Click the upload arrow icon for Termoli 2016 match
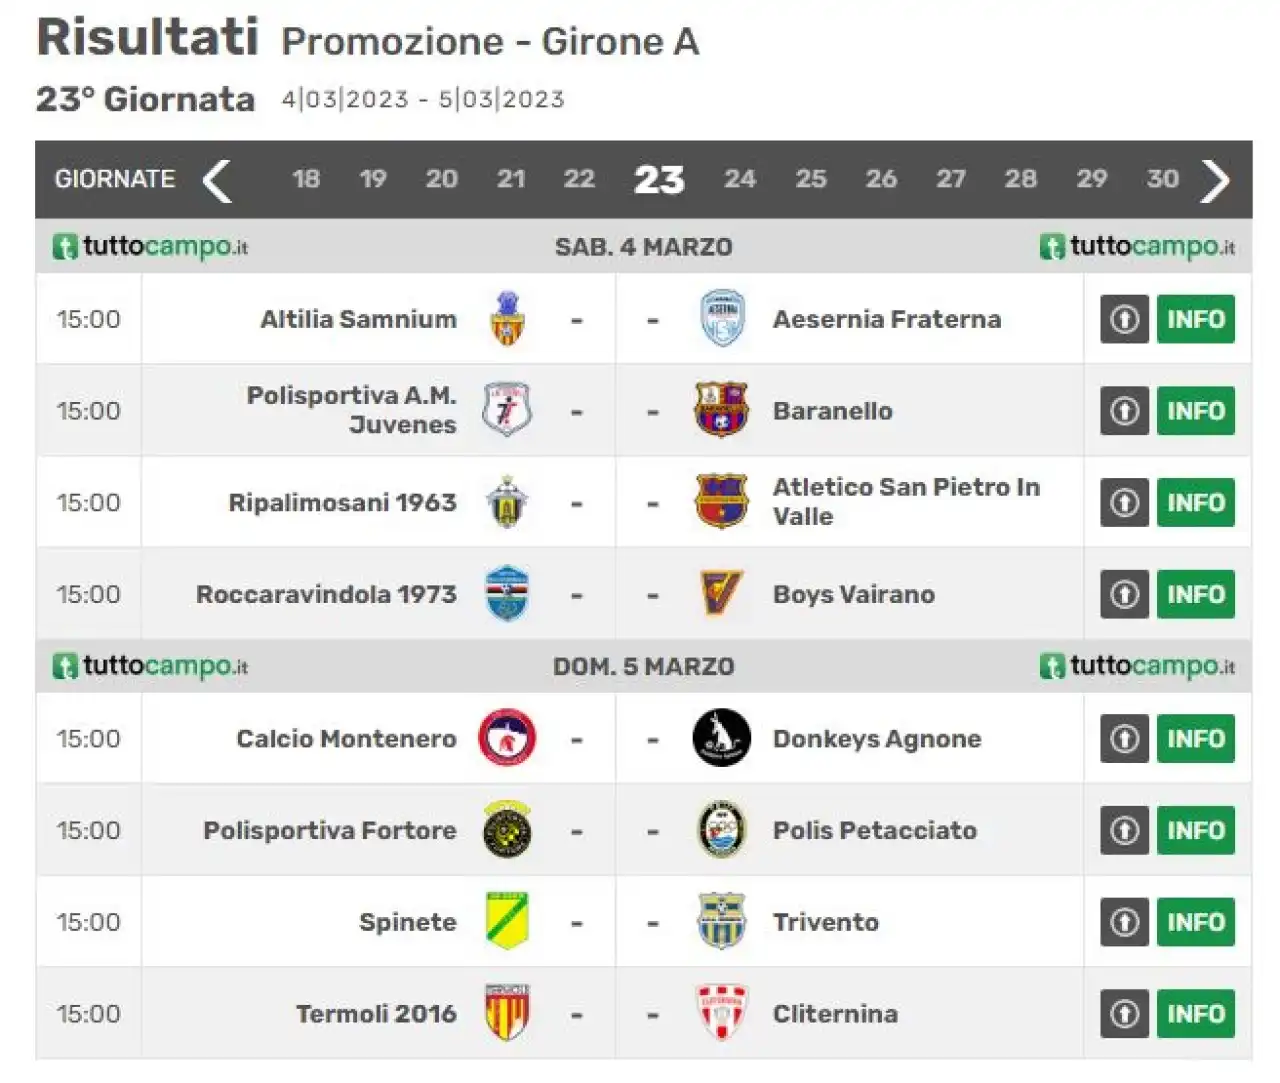The height and width of the screenshot is (1083, 1280). coord(1125,1013)
